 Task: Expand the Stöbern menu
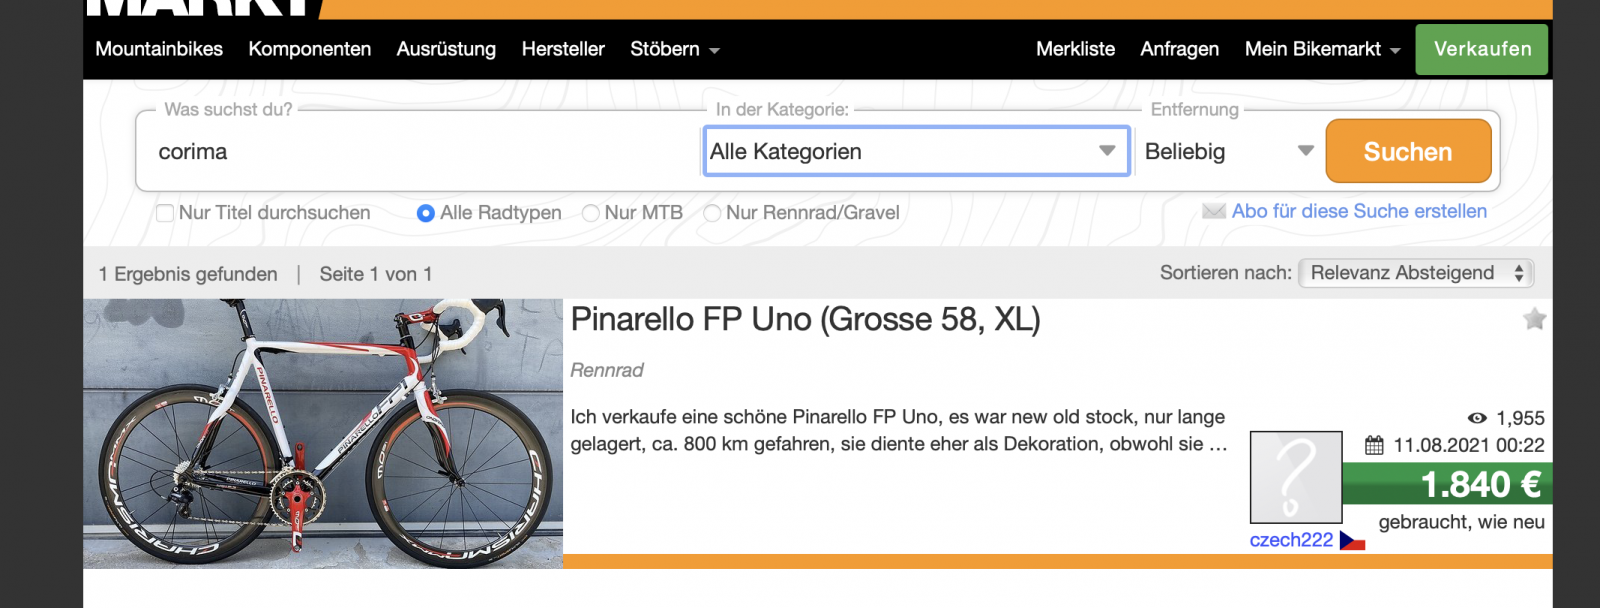click(x=674, y=49)
